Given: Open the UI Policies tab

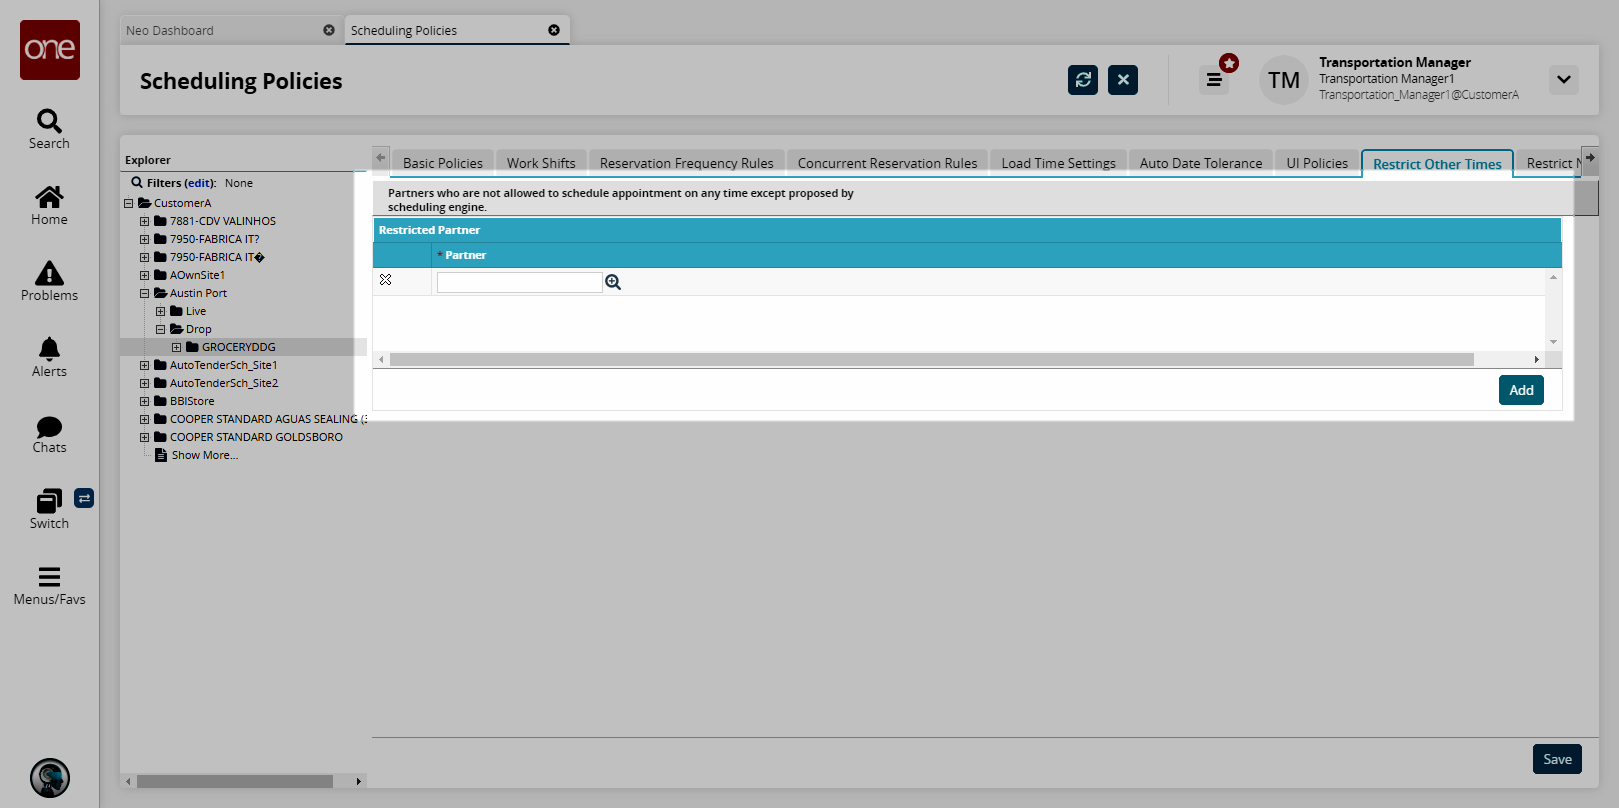Looking at the screenshot, I should 1317,163.
